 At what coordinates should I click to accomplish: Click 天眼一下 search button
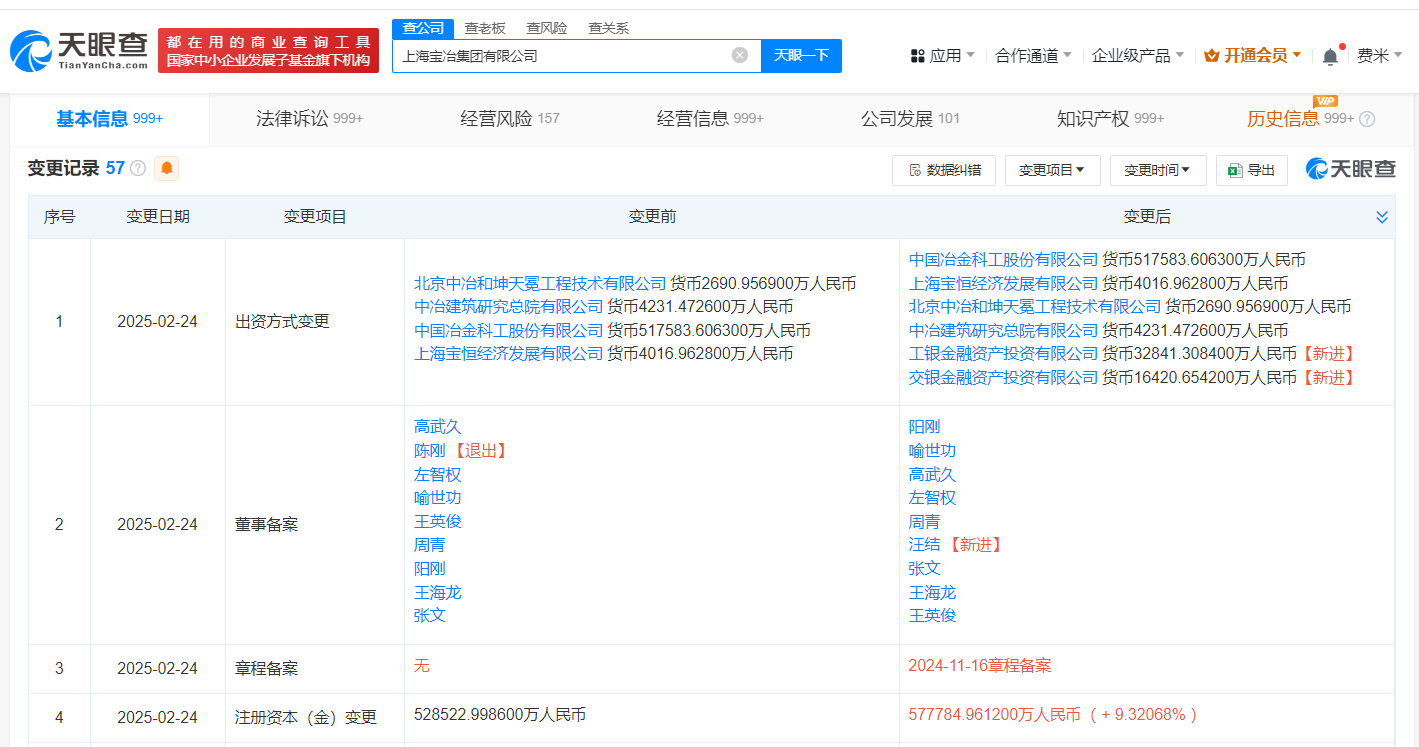801,56
